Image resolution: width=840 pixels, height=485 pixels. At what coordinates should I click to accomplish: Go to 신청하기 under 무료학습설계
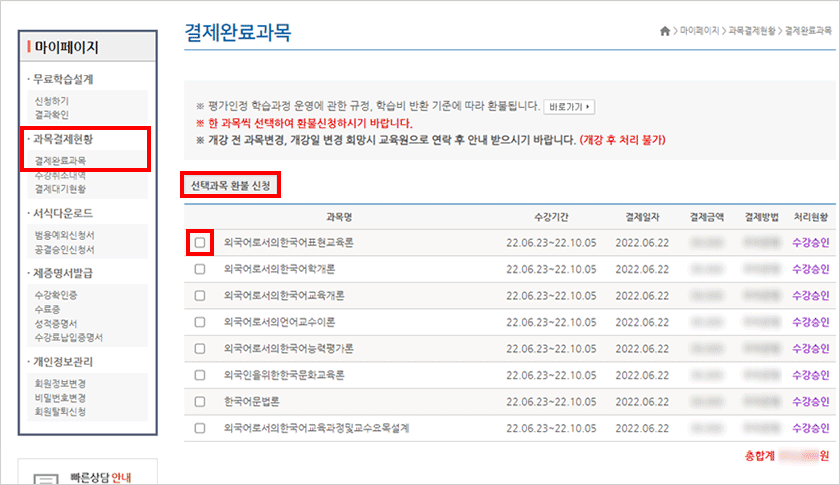tap(52, 101)
